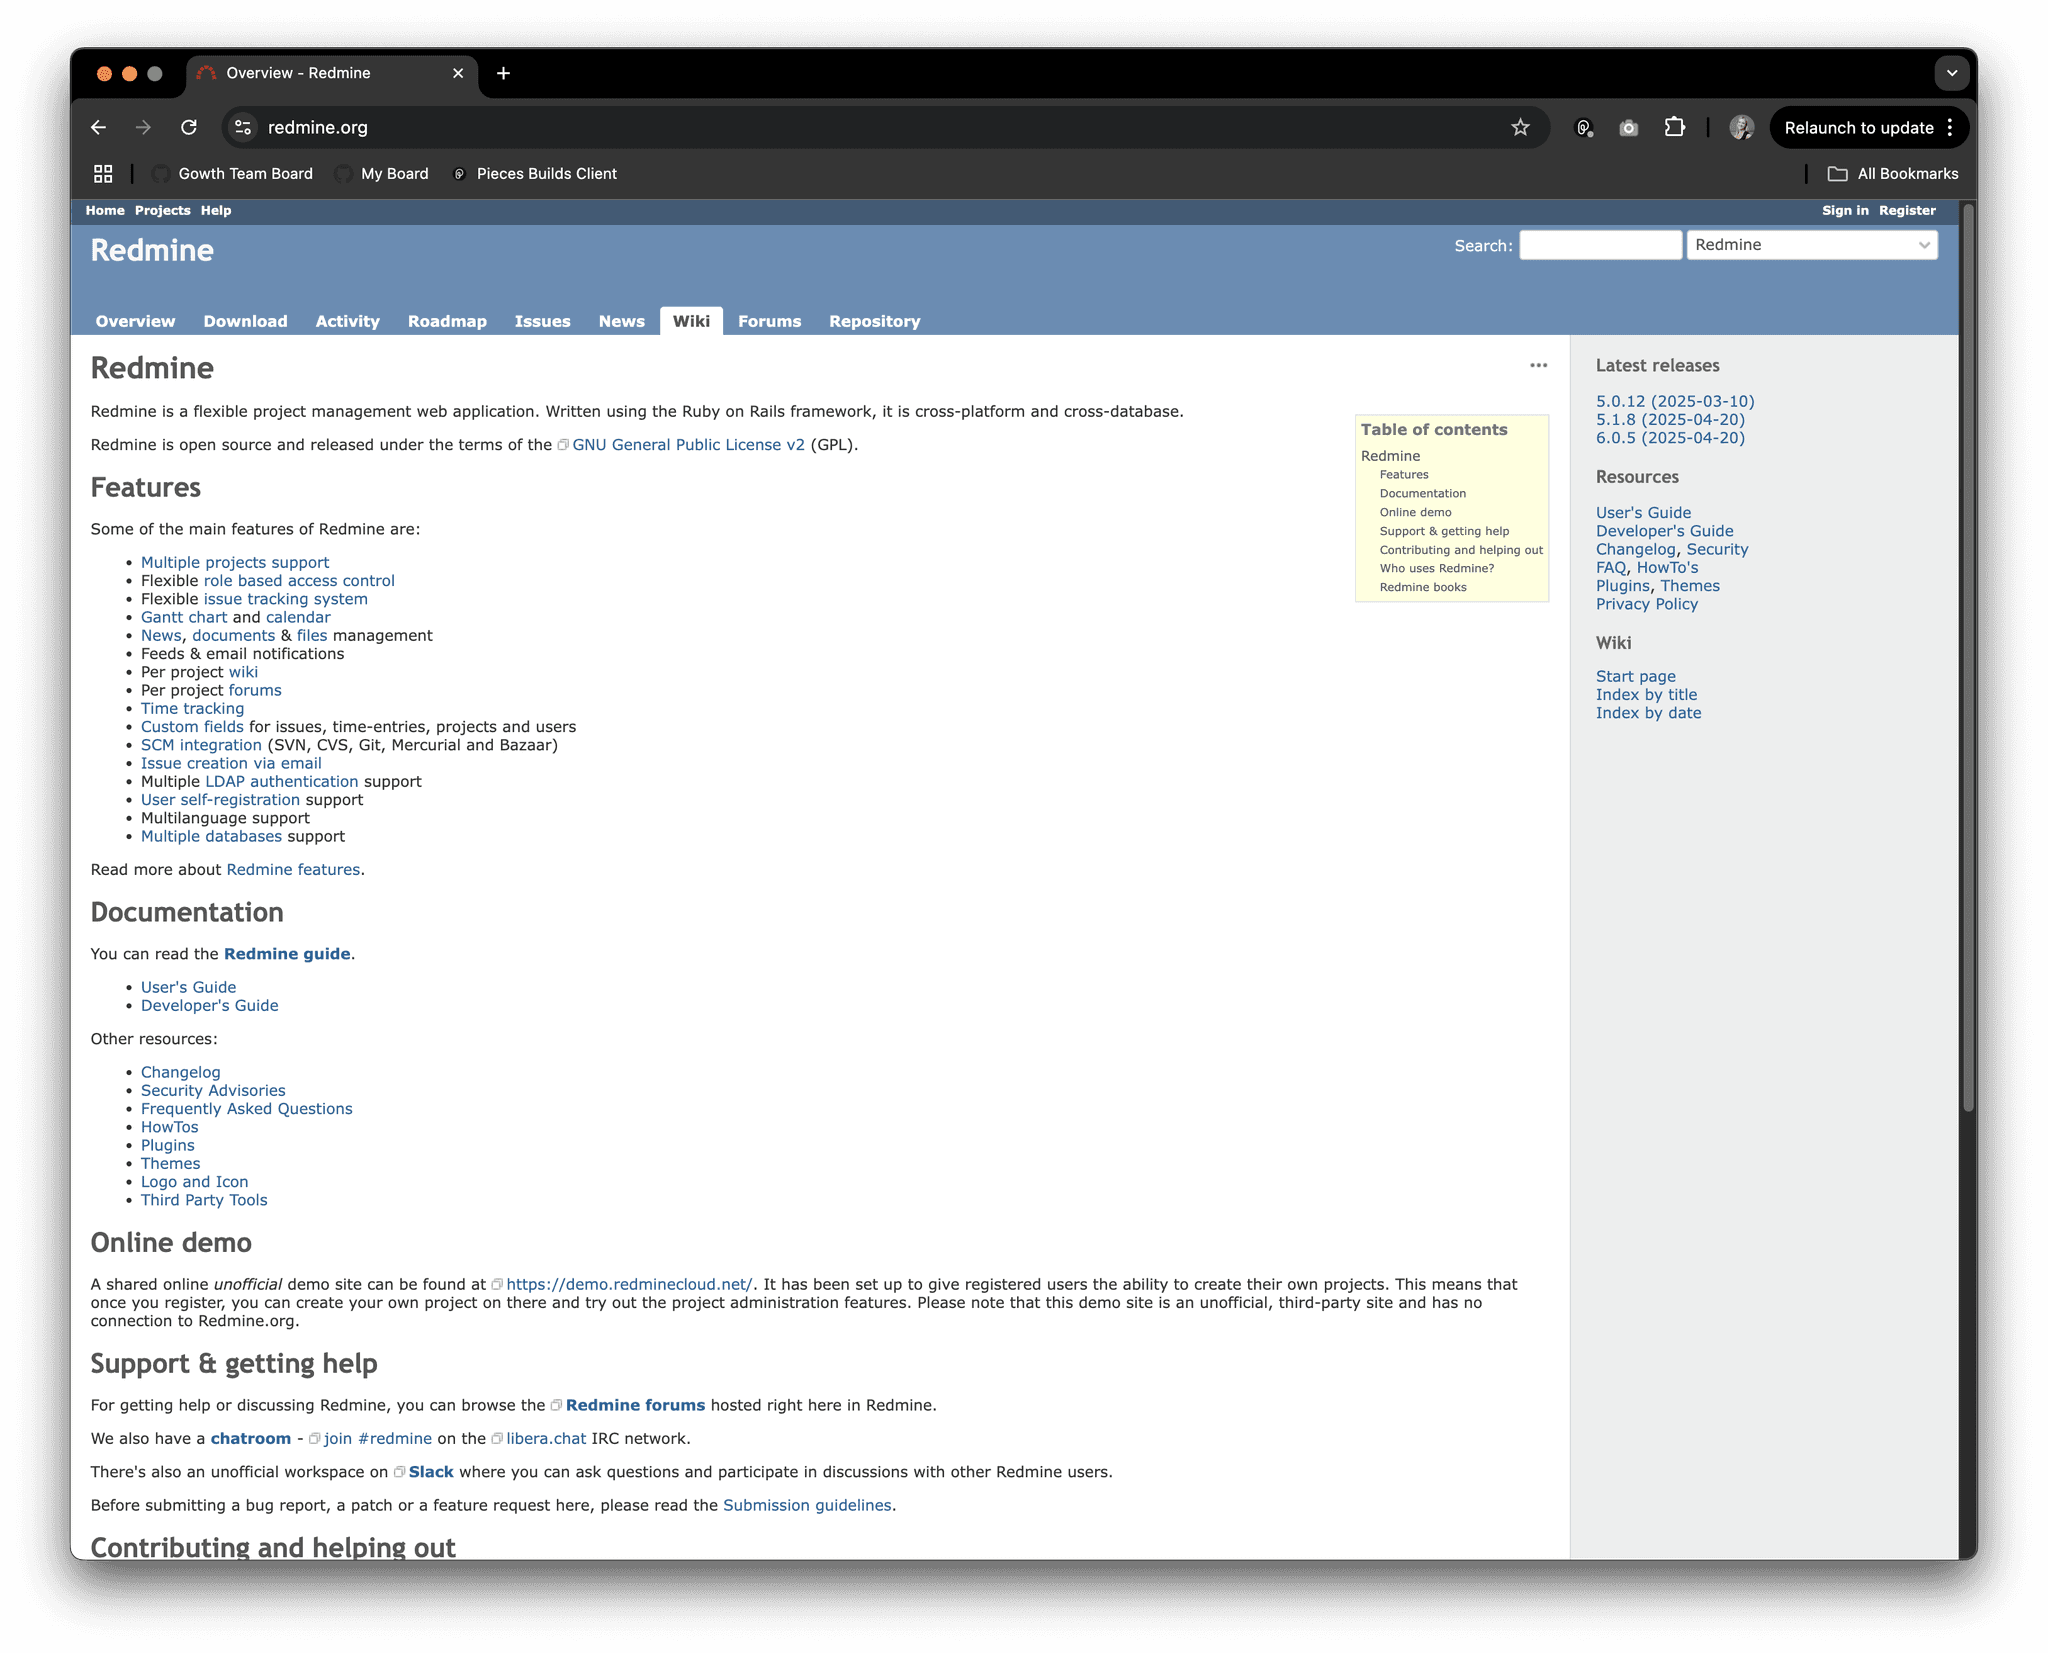Screen dimensions: 2048x1653
Task: Switch to the Issues tab
Action: click(x=542, y=321)
